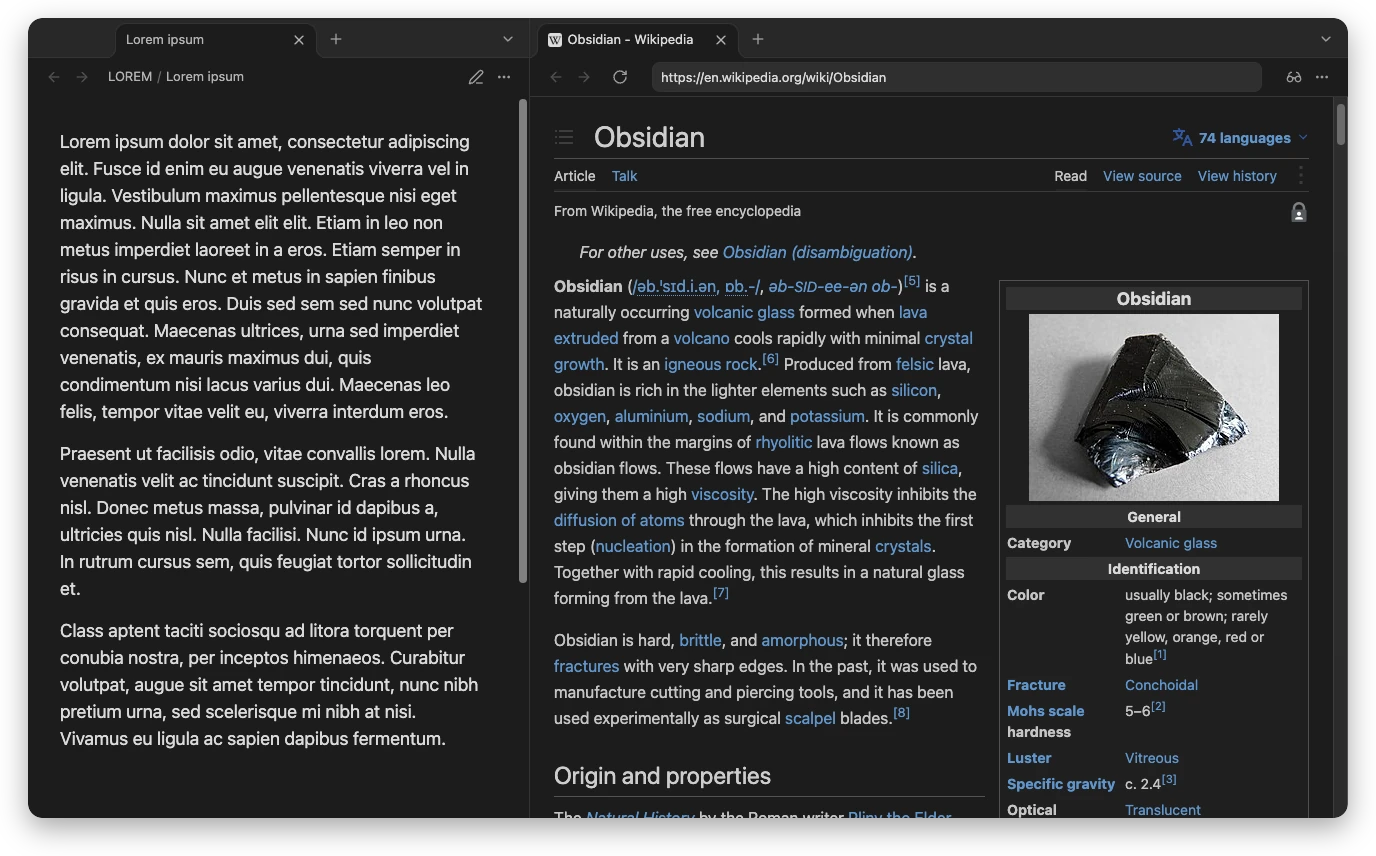Go back in the Lorem ipsum note pane
The width and height of the screenshot is (1376, 856).
[x=54, y=77]
